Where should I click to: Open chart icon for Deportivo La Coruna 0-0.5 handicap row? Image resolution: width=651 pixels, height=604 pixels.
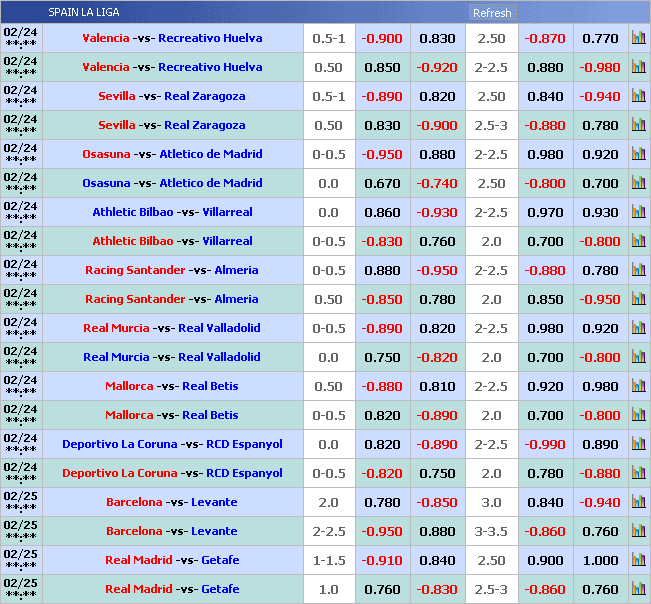[x=638, y=473]
